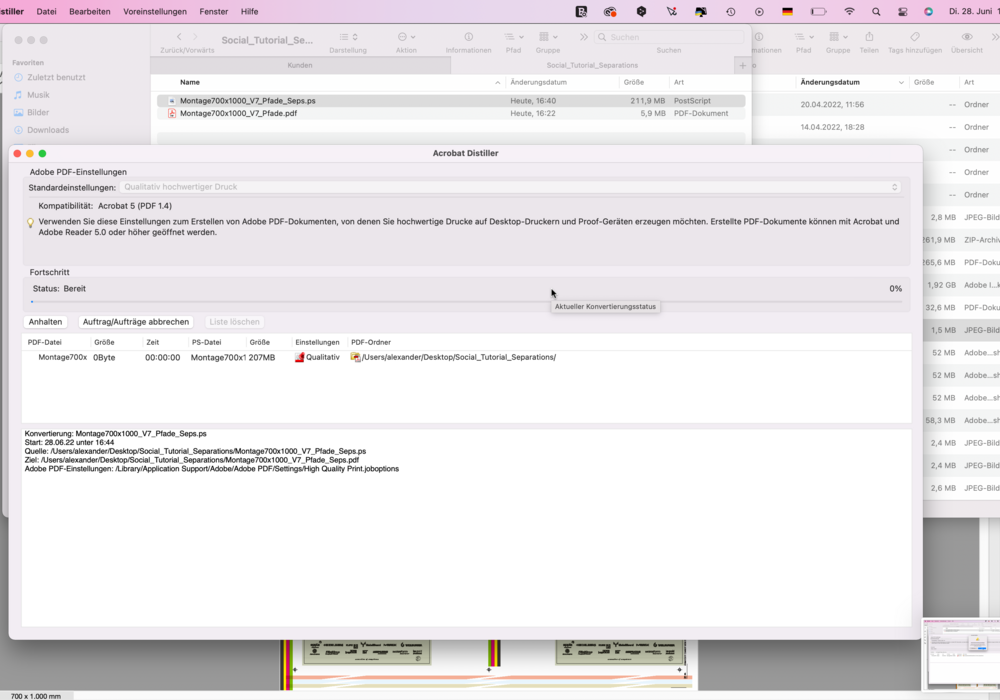Sort Finder list by Name column
Screen dimensions: 1000x700
coord(189,82)
